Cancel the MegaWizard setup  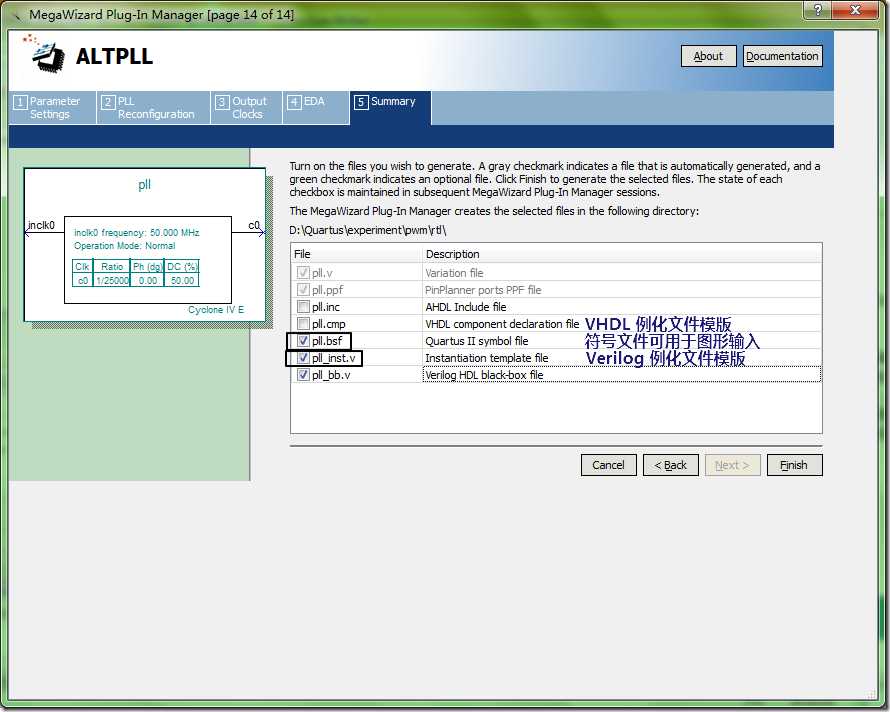608,465
